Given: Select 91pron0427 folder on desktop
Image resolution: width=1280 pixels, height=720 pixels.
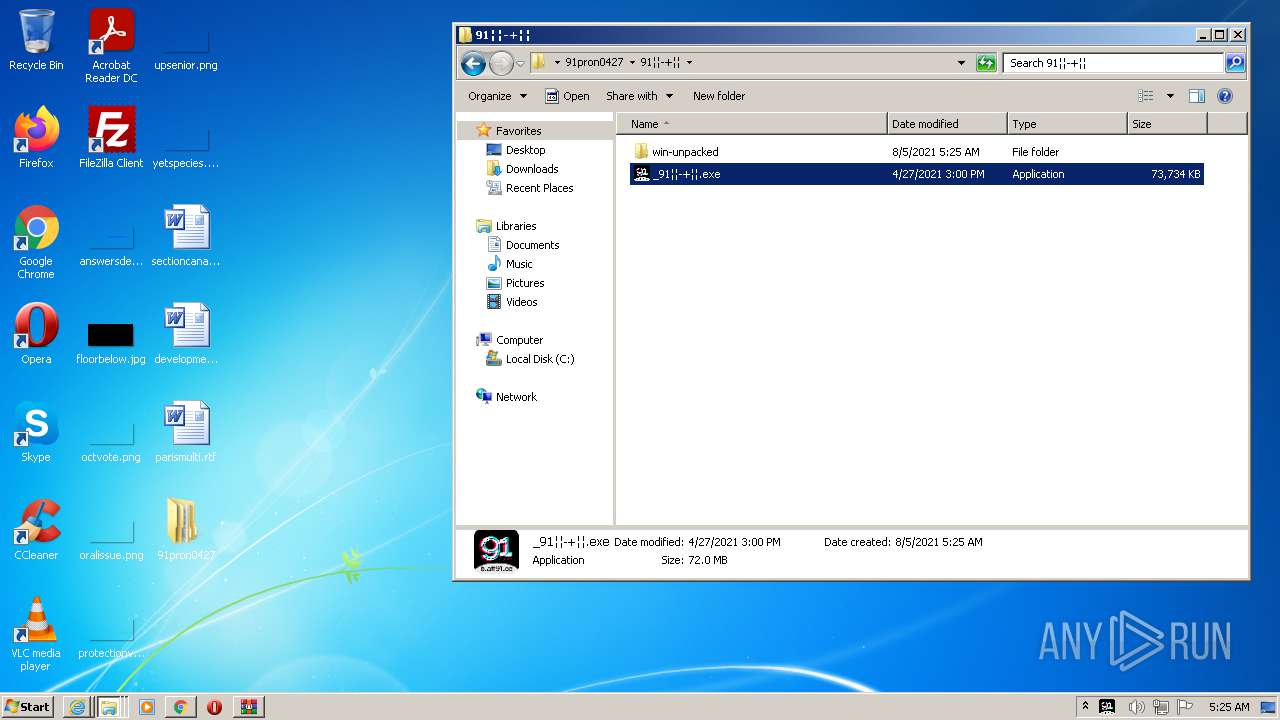Looking at the screenshot, I should point(186,530).
